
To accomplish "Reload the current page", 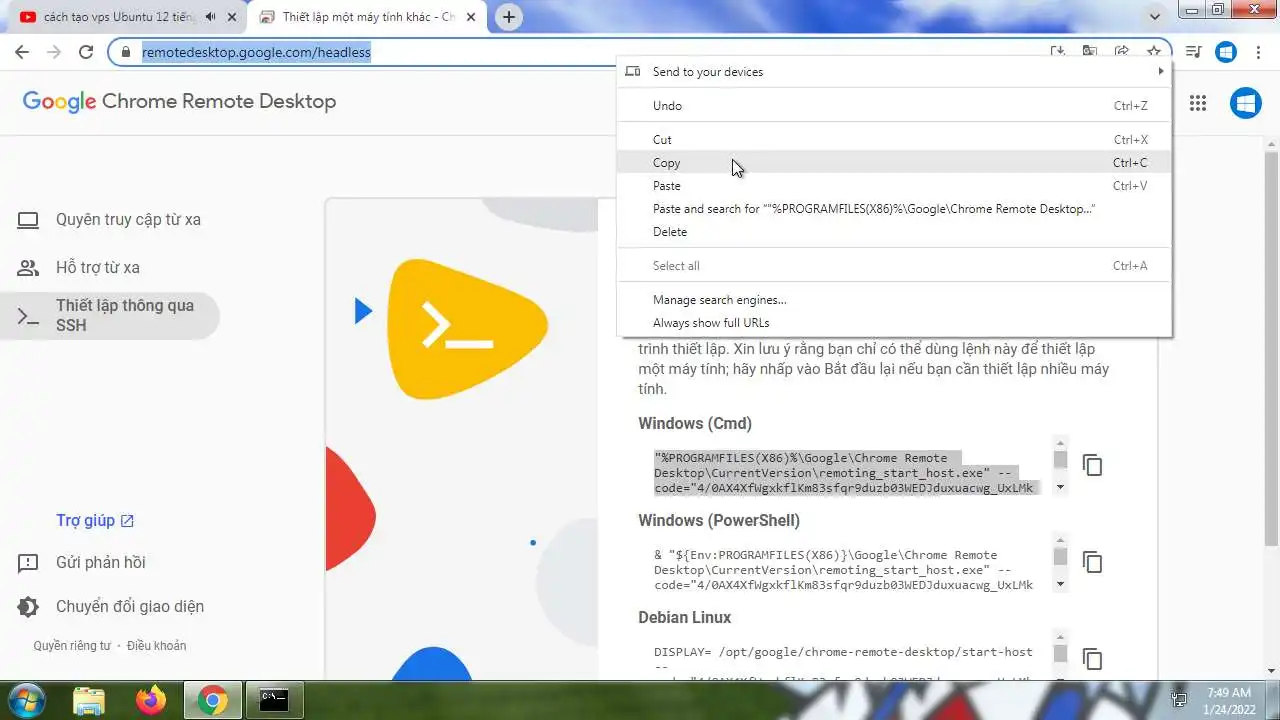I will tap(86, 52).
